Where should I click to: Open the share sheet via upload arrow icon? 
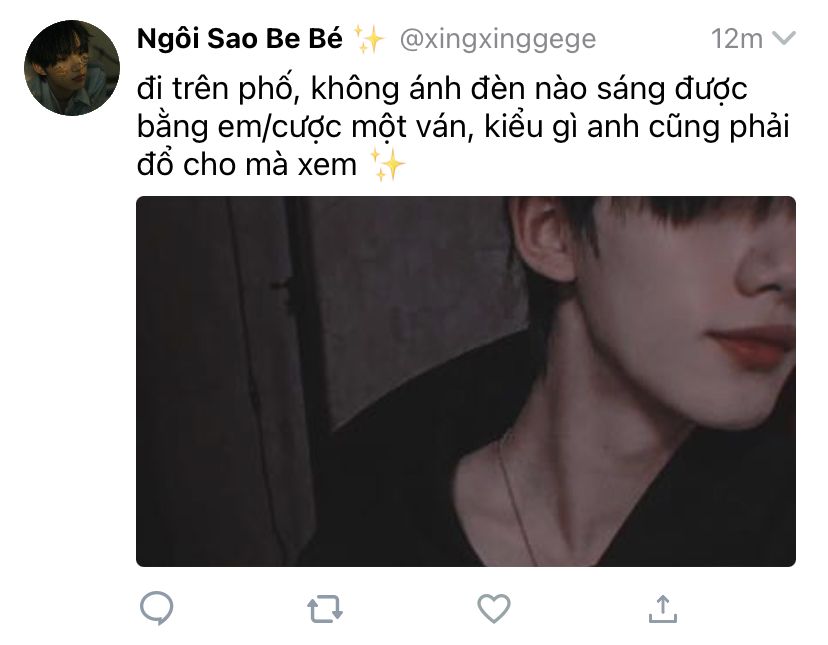click(663, 609)
